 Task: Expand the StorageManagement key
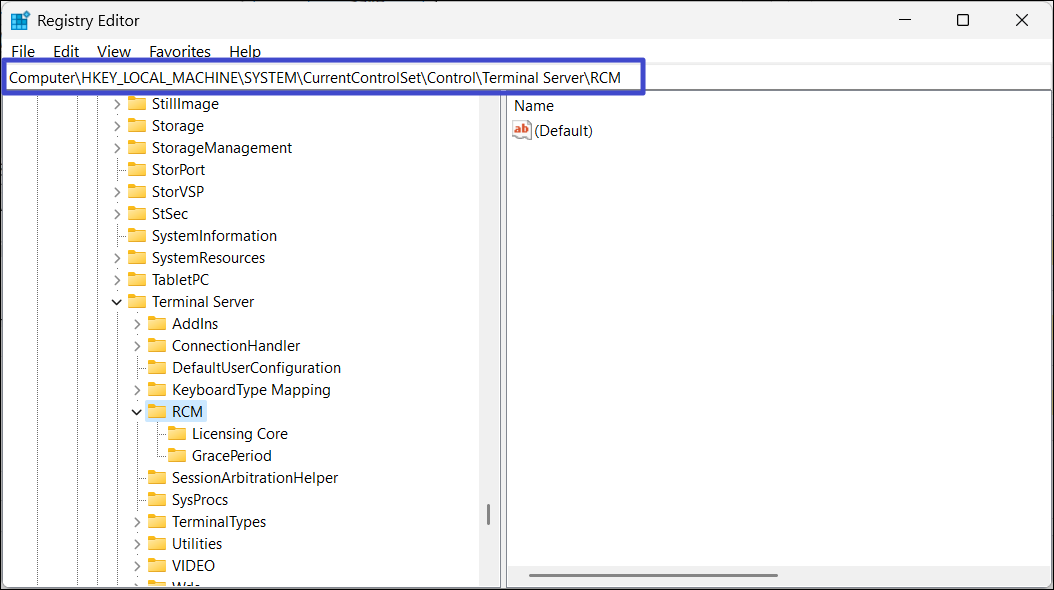coord(117,148)
